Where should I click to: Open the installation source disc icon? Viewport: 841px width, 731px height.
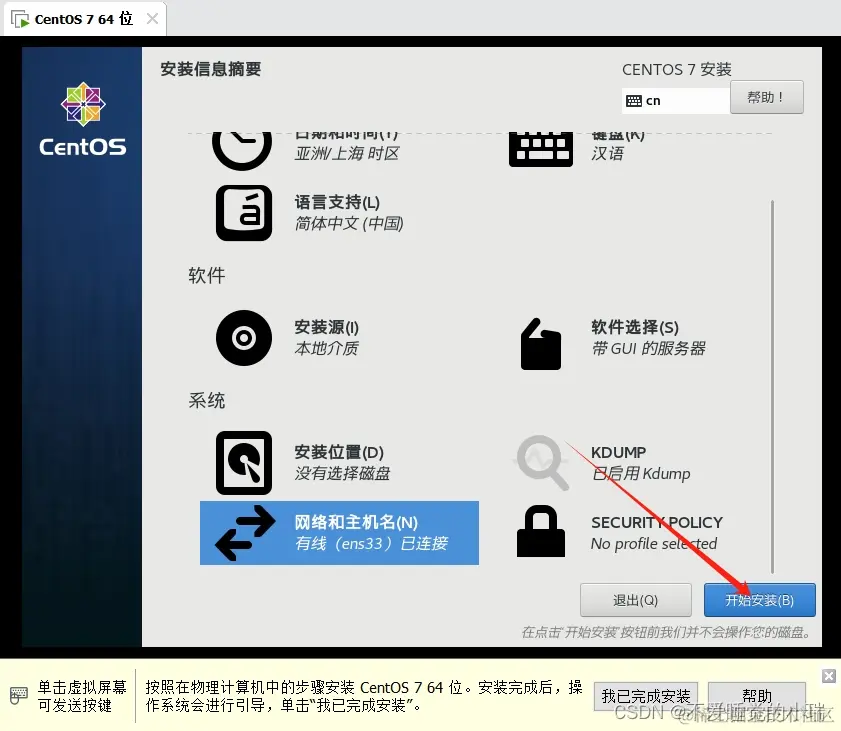244,338
